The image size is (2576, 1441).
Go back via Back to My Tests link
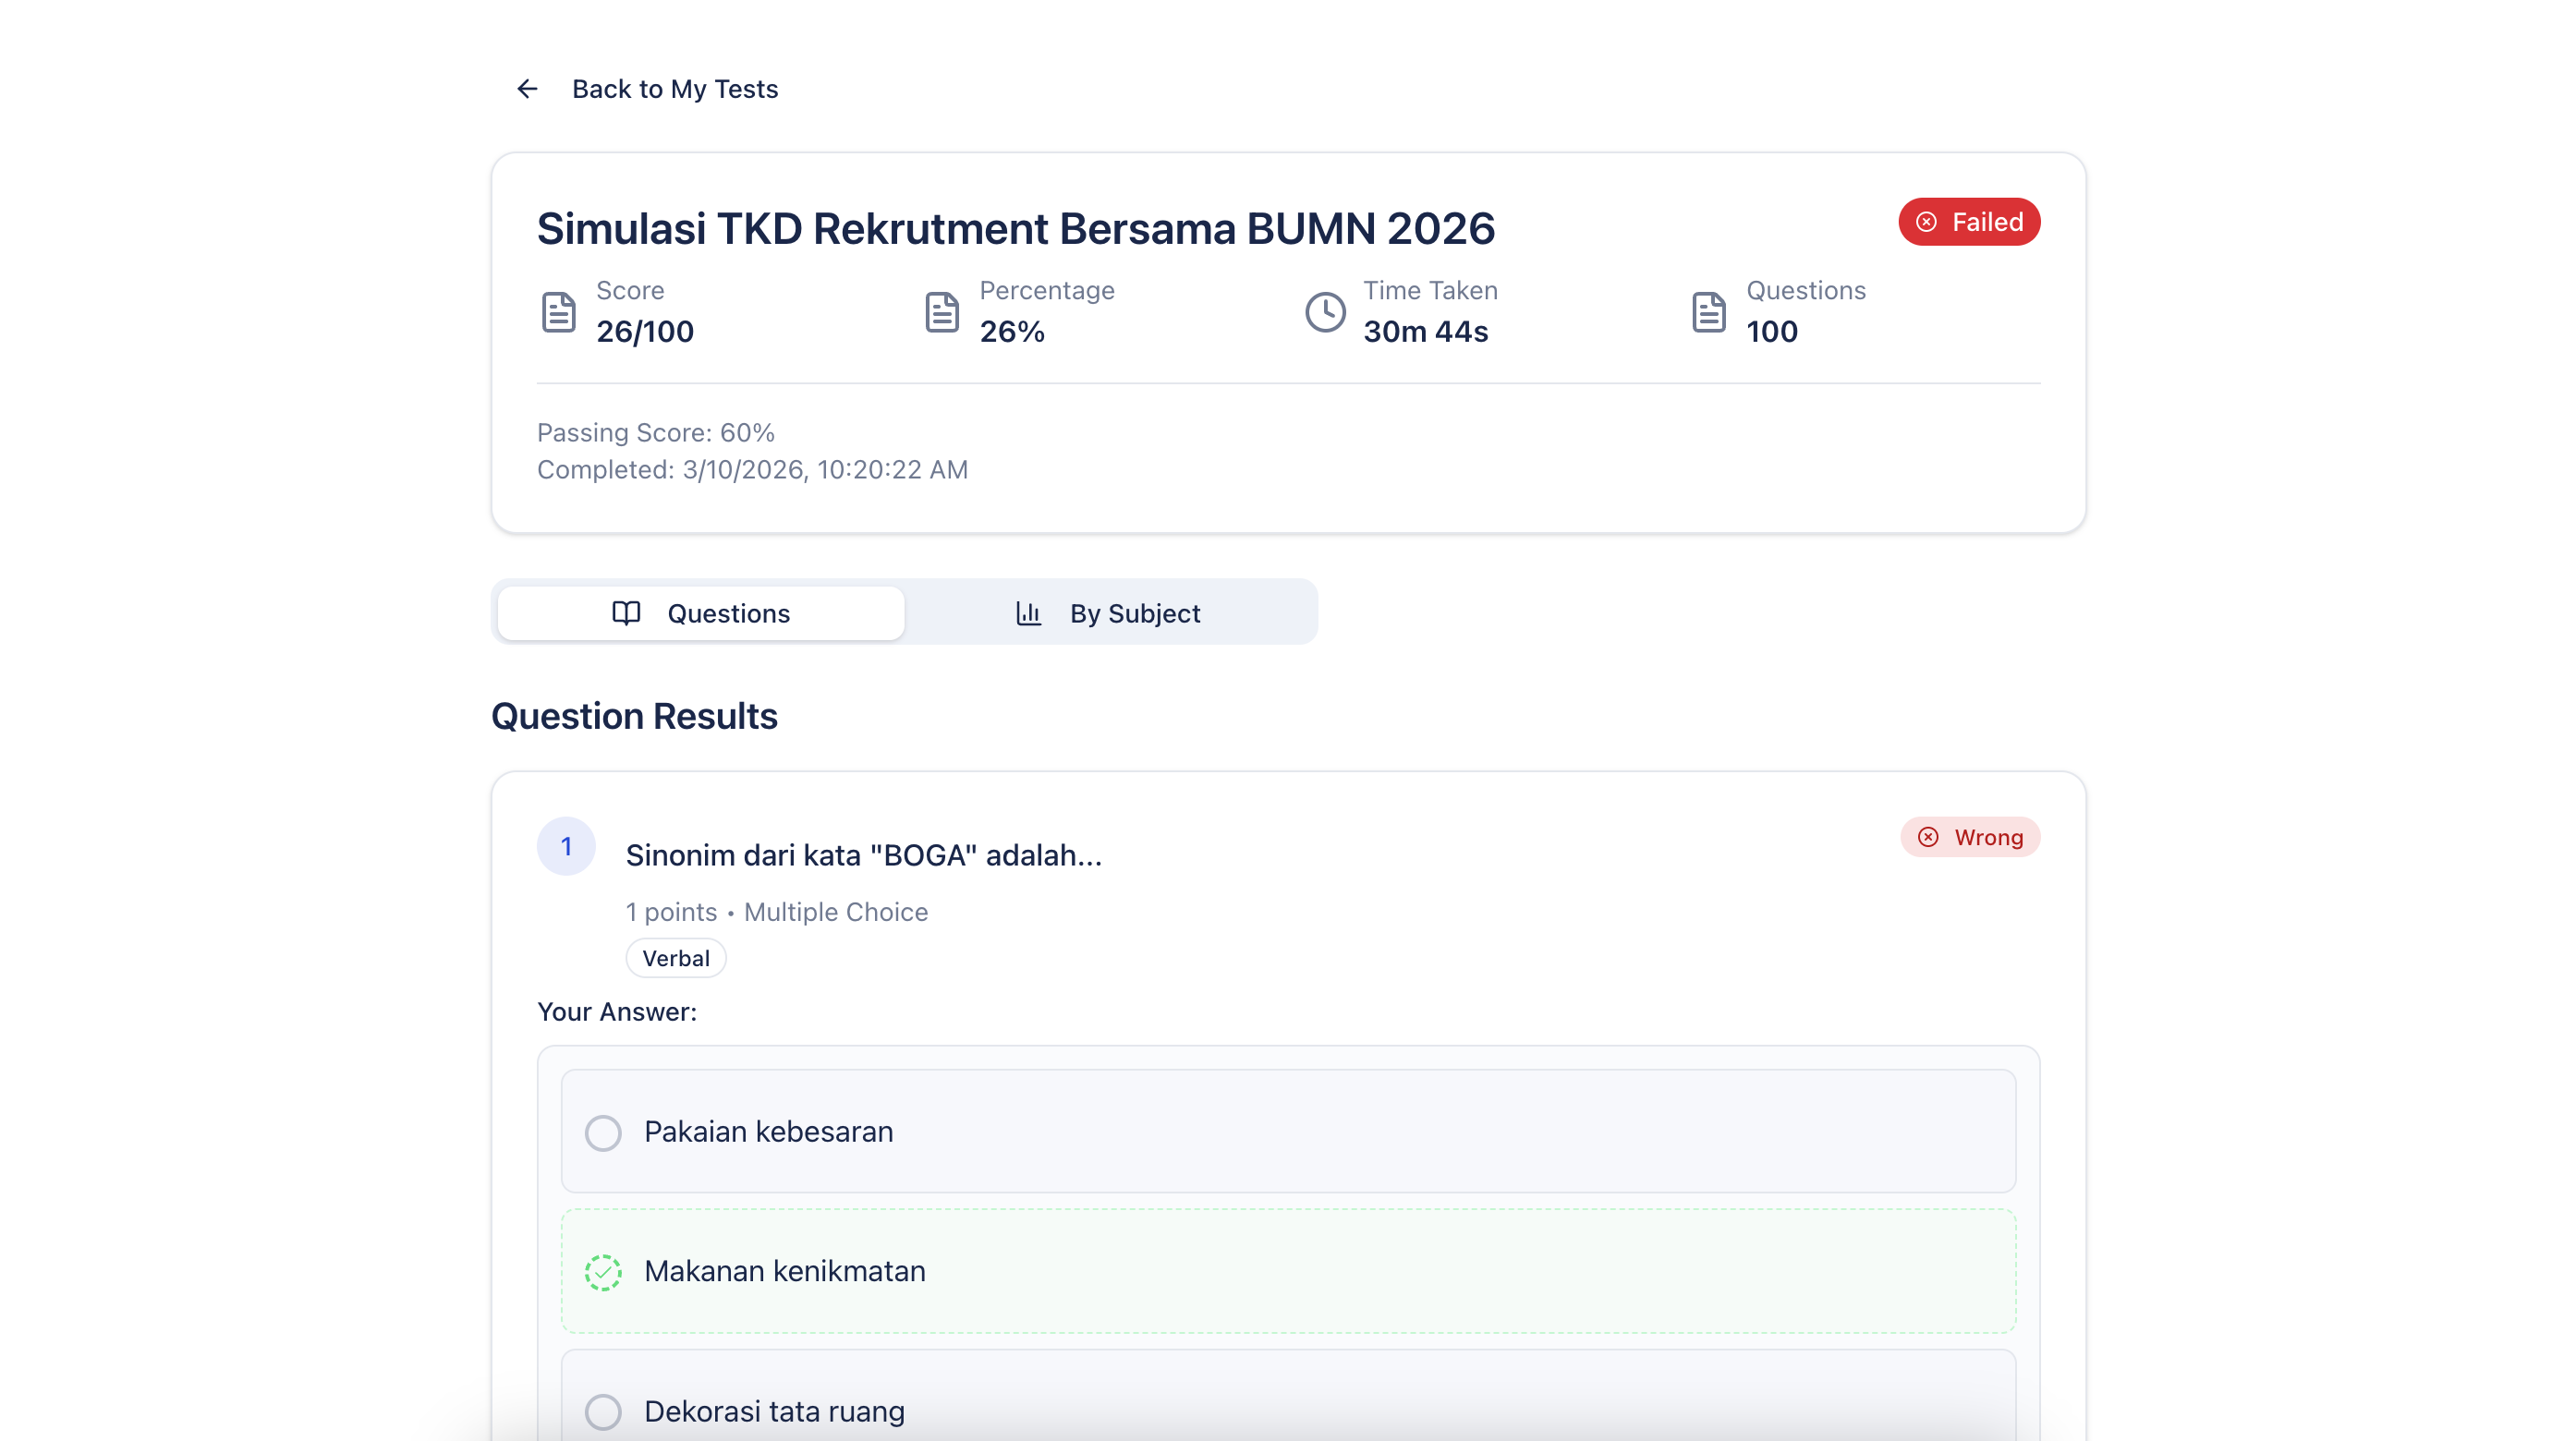point(675,89)
